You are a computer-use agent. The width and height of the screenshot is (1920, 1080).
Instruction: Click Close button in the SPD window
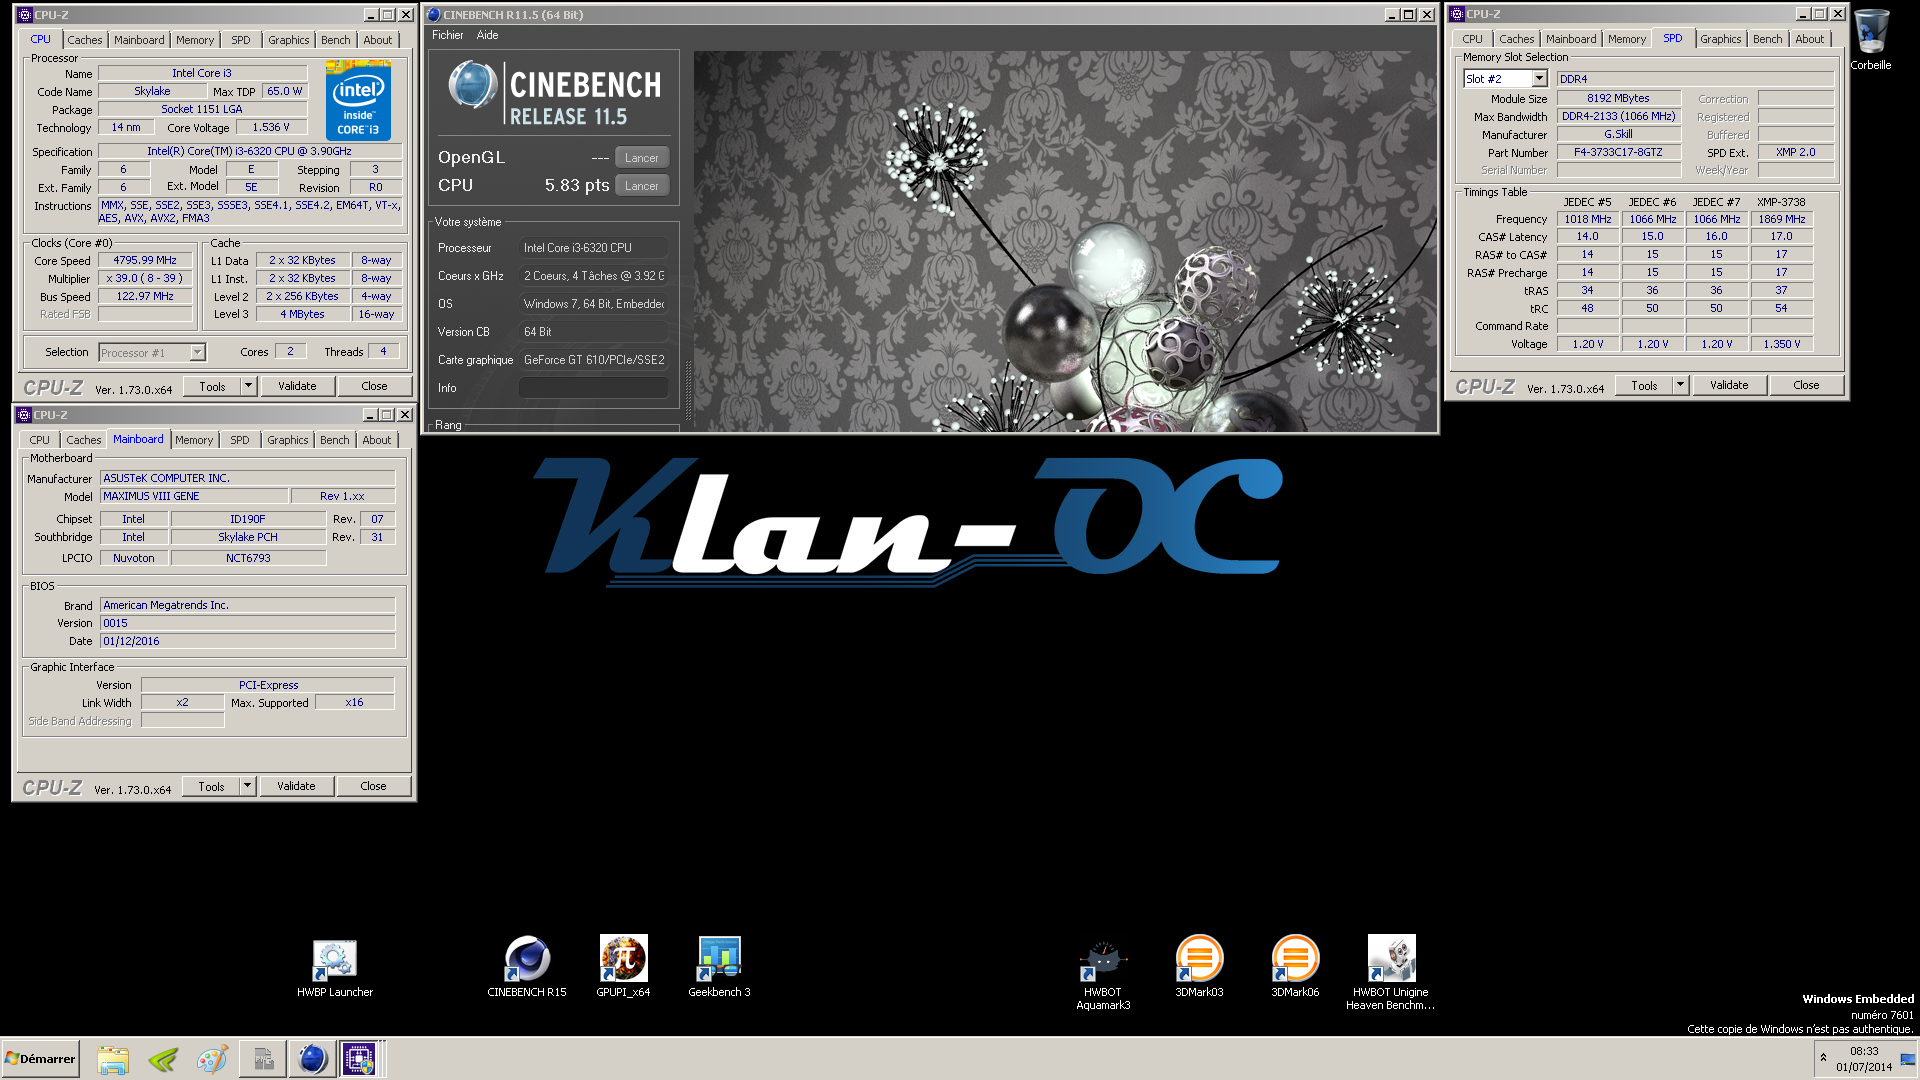point(1806,385)
